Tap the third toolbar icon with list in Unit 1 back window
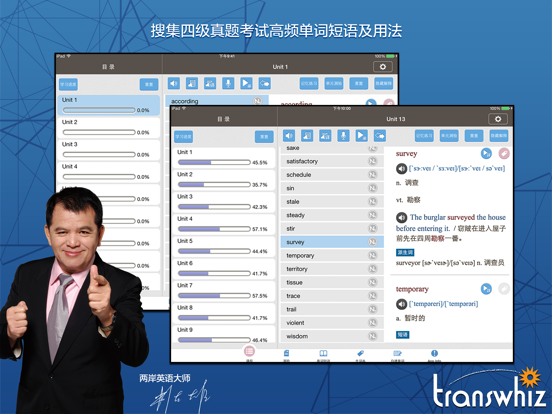The height and width of the screenshot is (414, 552). pyautogui.click(x=210, y=83)
